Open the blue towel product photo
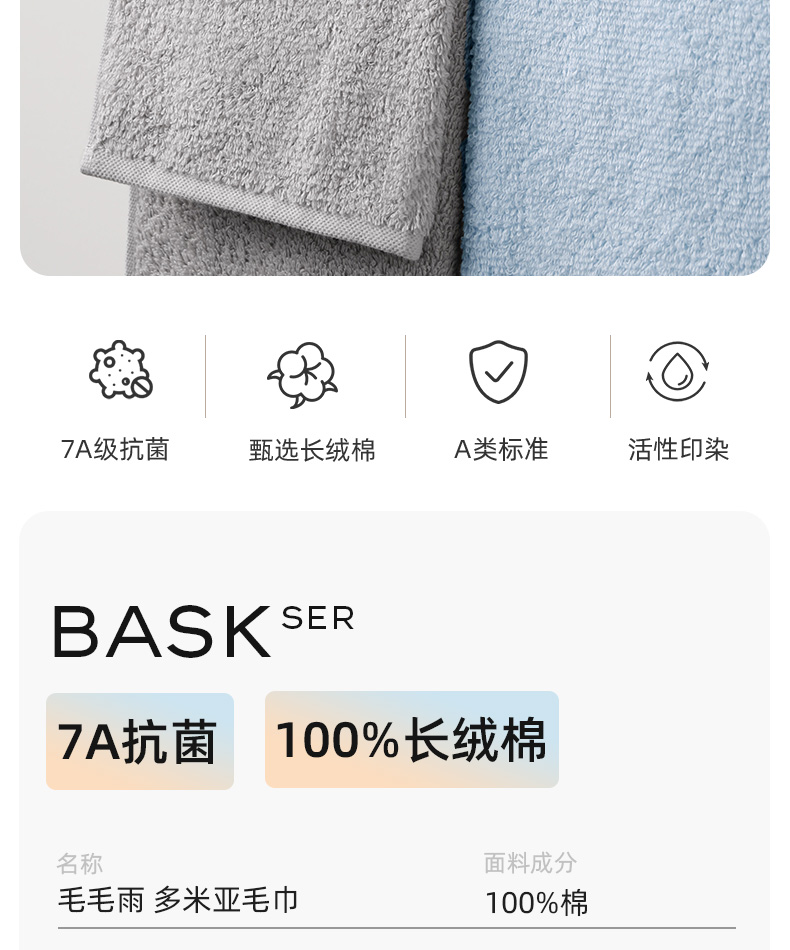The image size is (790, 950). (x=616, y=136)
